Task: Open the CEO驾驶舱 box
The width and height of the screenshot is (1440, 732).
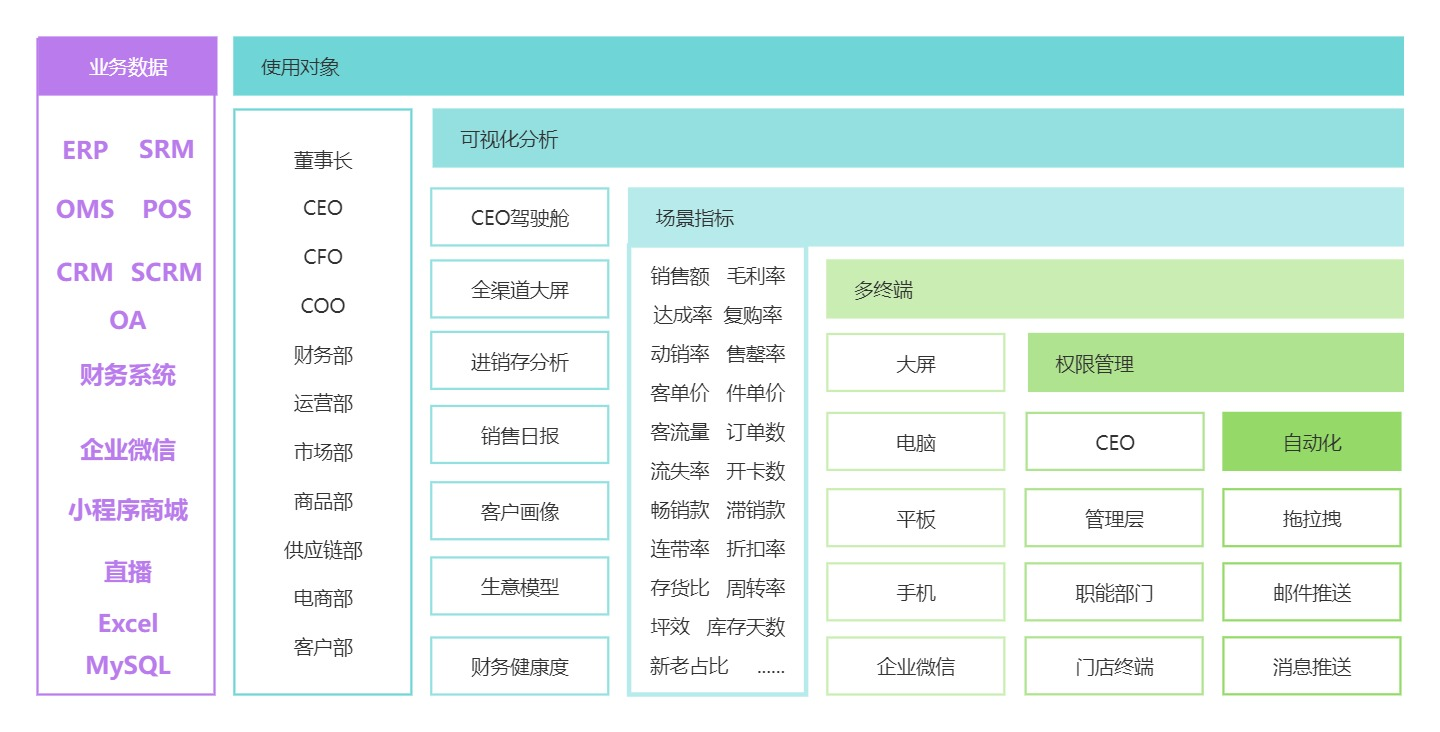Action: [520, 217]
